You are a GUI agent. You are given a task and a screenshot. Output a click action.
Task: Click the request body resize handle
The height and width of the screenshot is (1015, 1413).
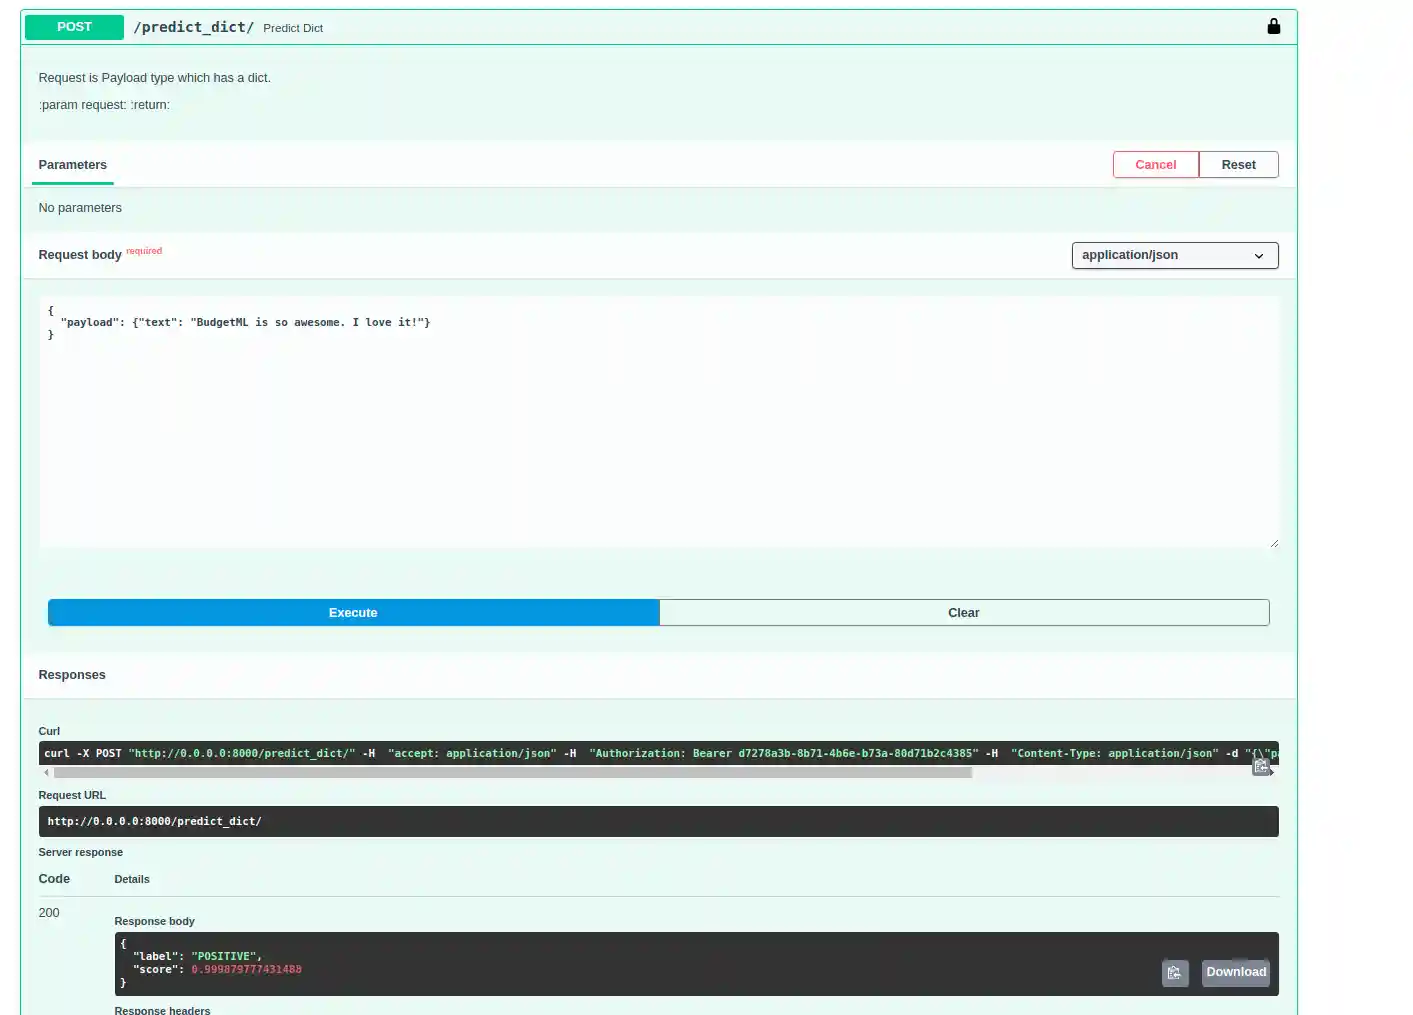click(1273, 541)
